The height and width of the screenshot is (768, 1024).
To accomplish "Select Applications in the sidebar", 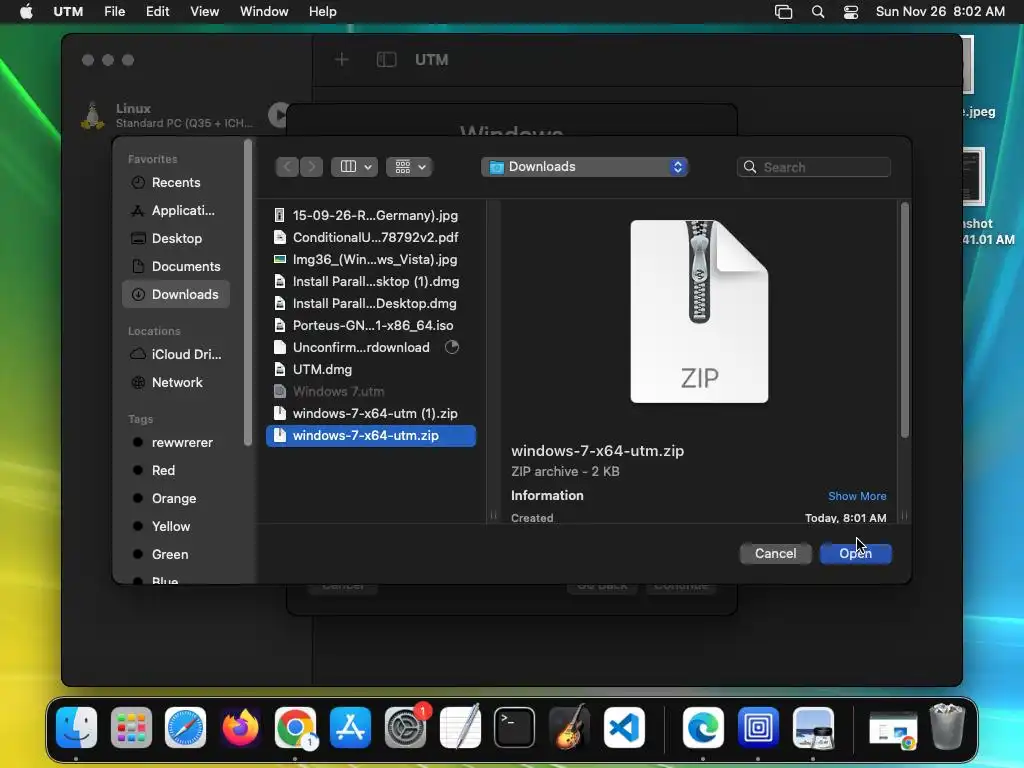I will 176,211.
